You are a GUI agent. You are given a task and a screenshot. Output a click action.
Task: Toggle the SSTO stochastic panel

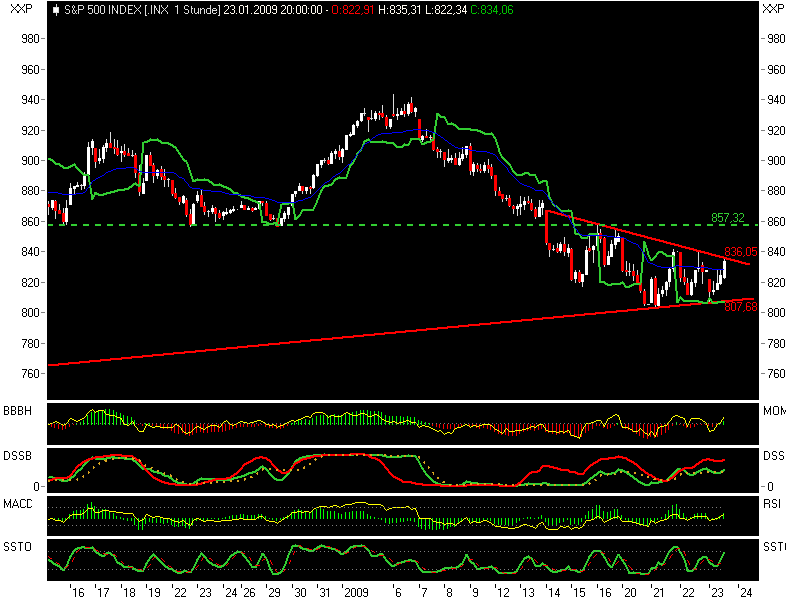17,547
